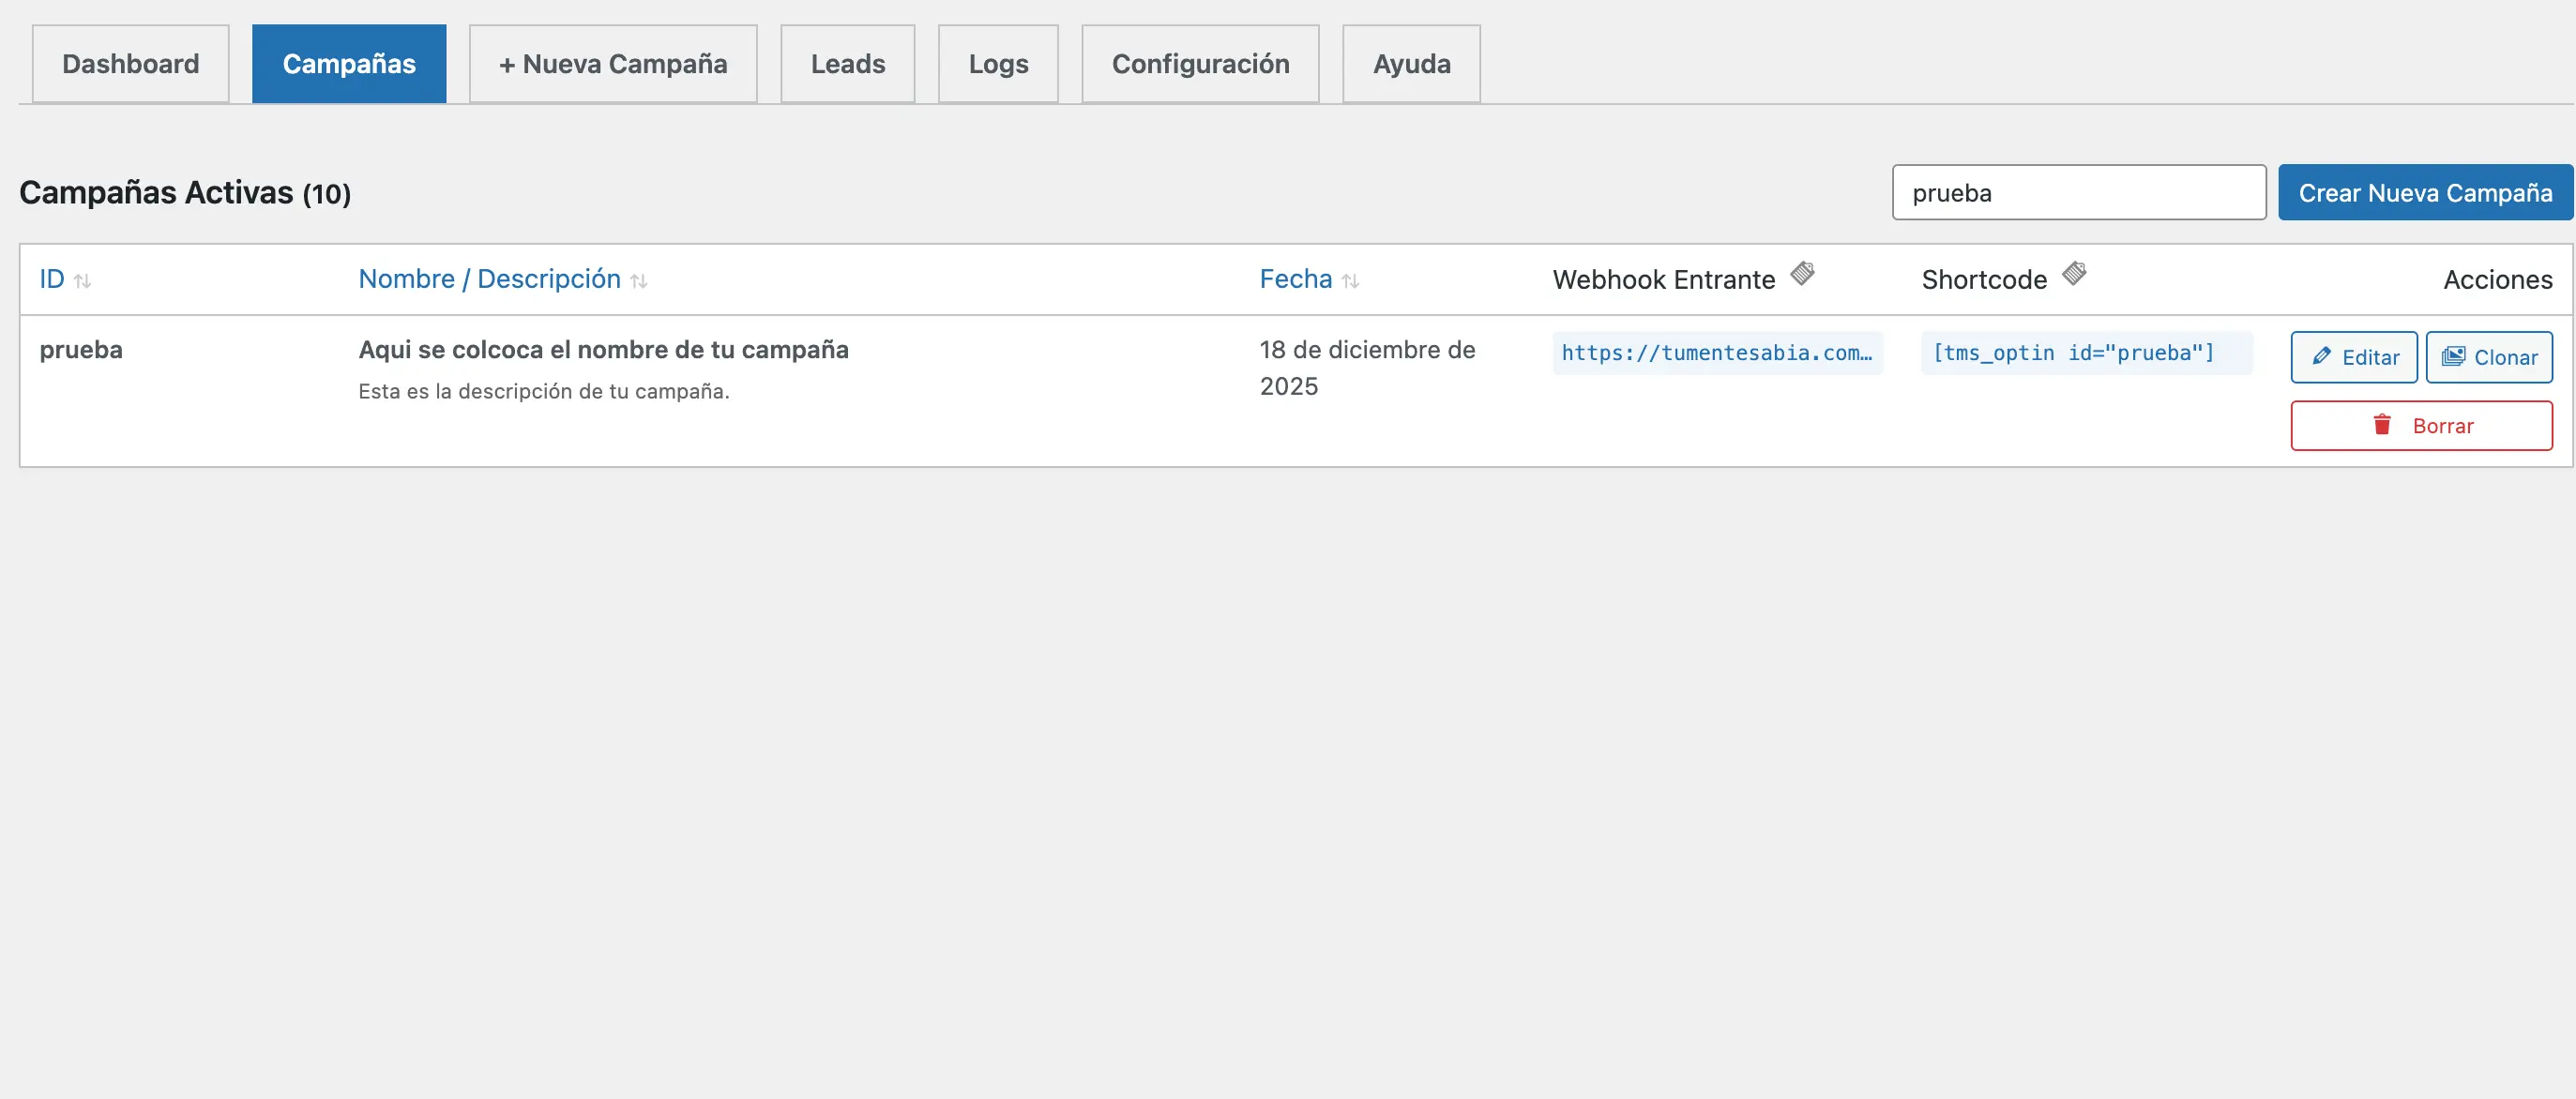
Task: Open the Dashboard tab
Action: pyautogui.click(x=130, y=64)
